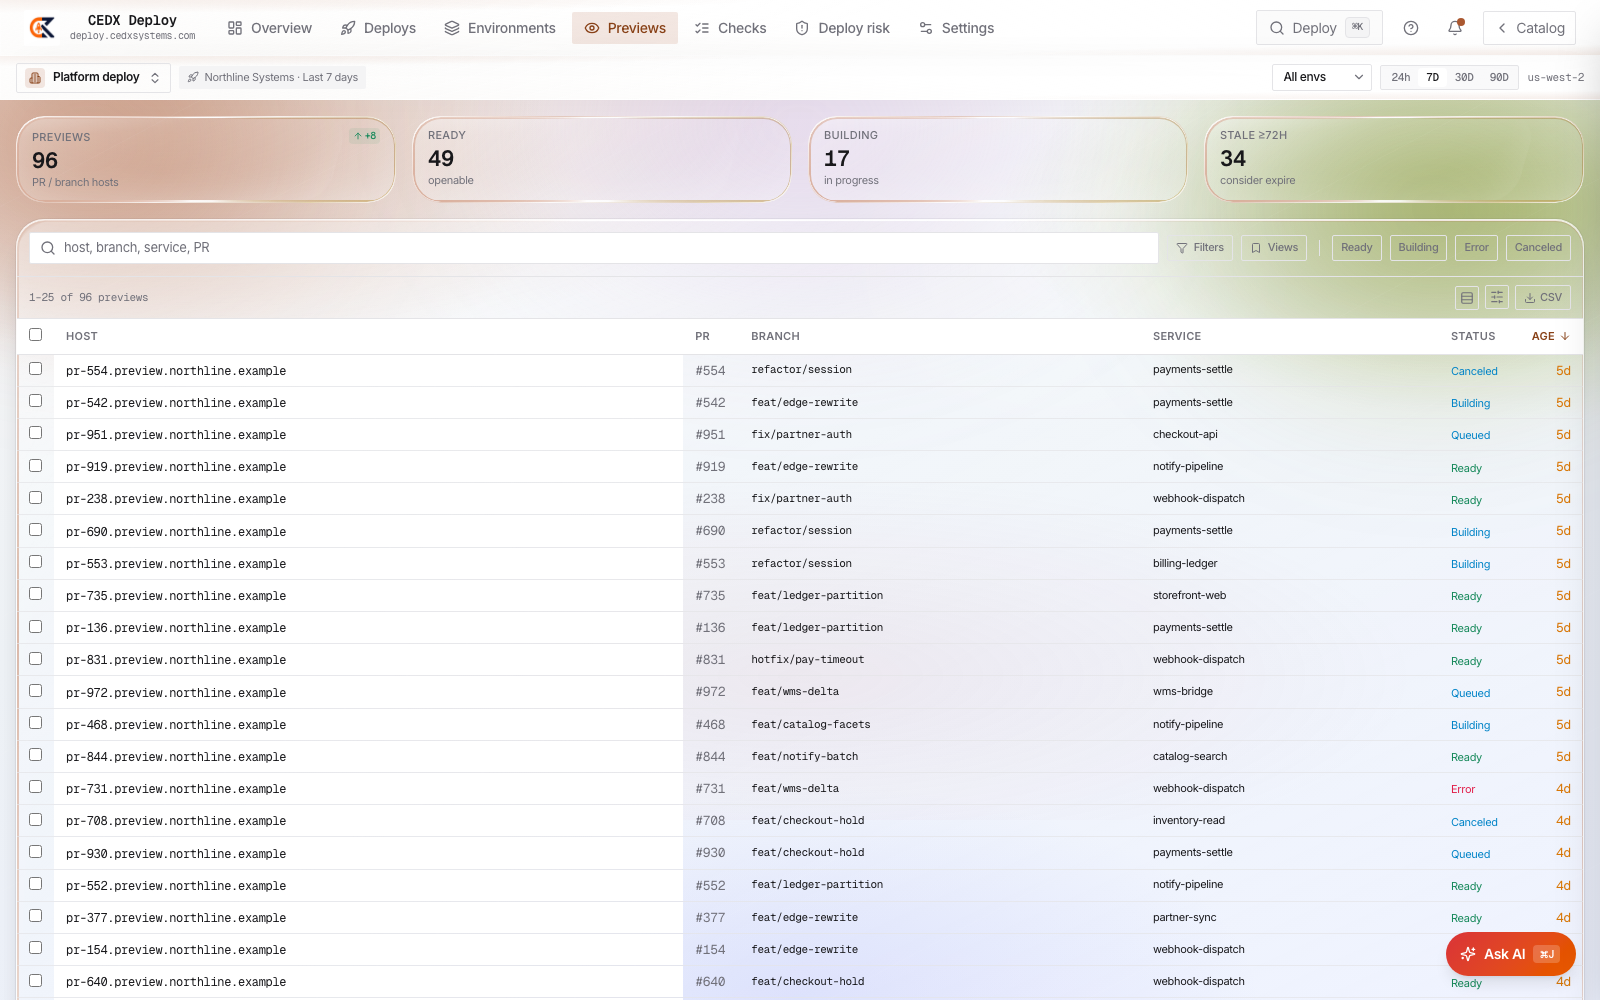Click the search magnifier icon in host search
Viewport: 1600px width, 1000px height.
click(48, 248)
